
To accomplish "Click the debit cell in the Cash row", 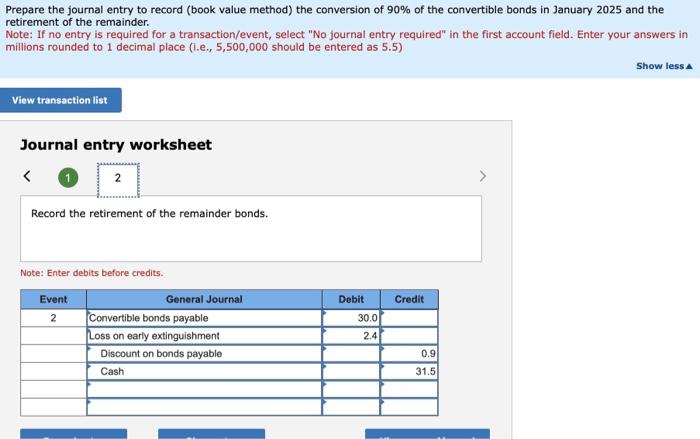I will (351, 372).
